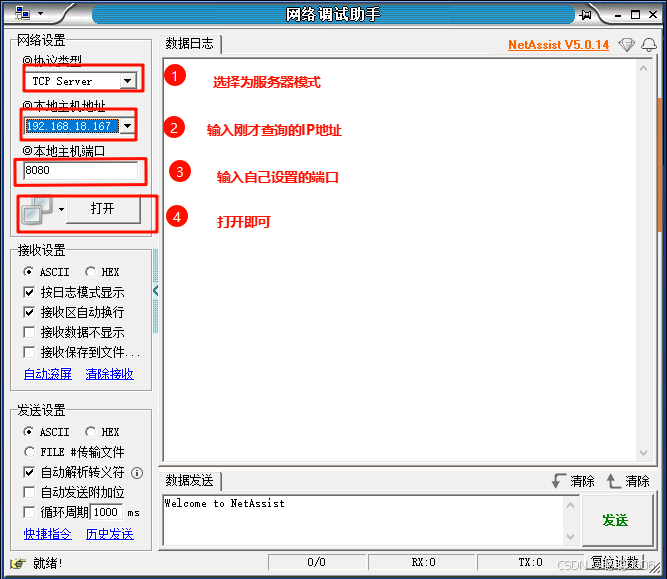This screenshot has width=667, height=579.
Task: Maximize the NetAssist window
Action: coord(635,14)
